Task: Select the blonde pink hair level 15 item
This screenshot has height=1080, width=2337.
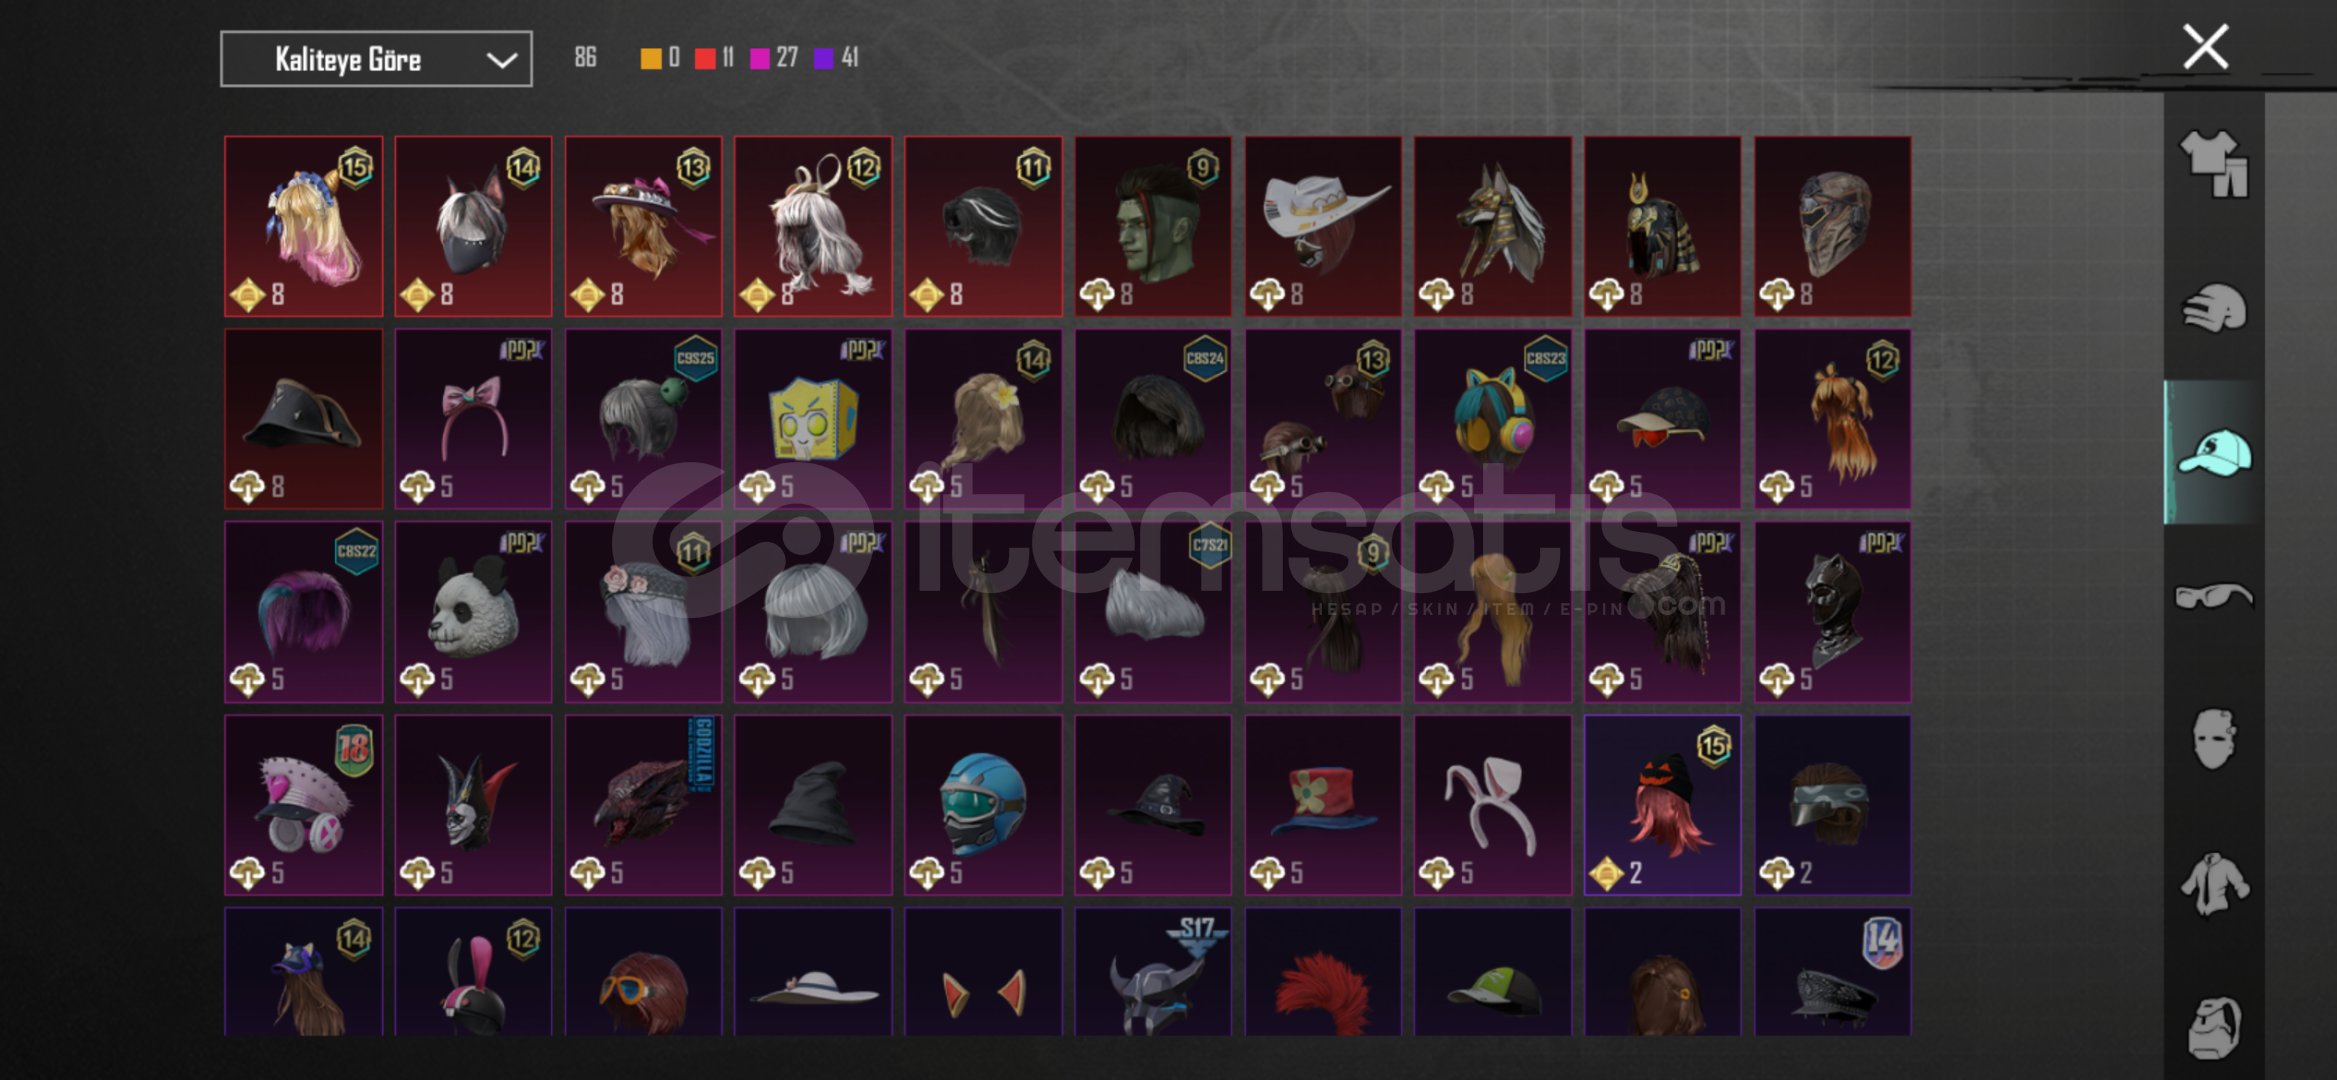Action: (x=303, y=226)
